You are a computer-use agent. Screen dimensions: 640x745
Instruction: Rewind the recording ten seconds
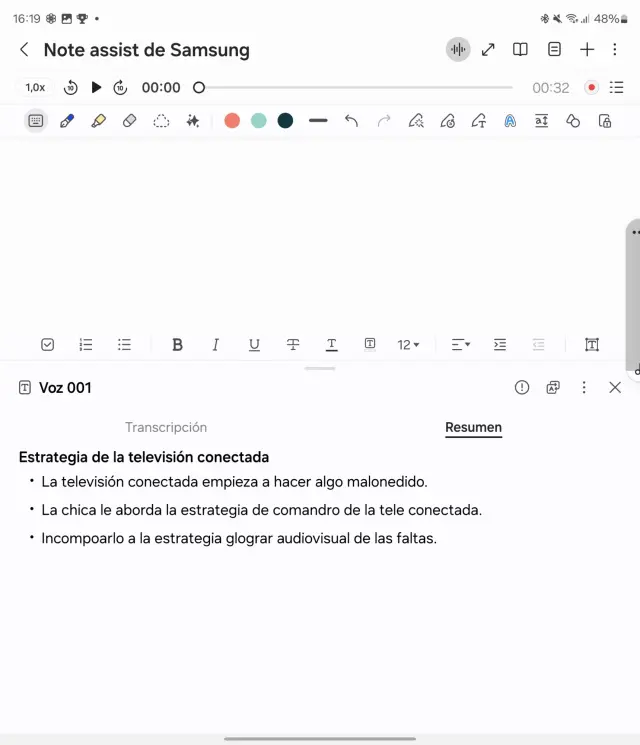(70, 88)
